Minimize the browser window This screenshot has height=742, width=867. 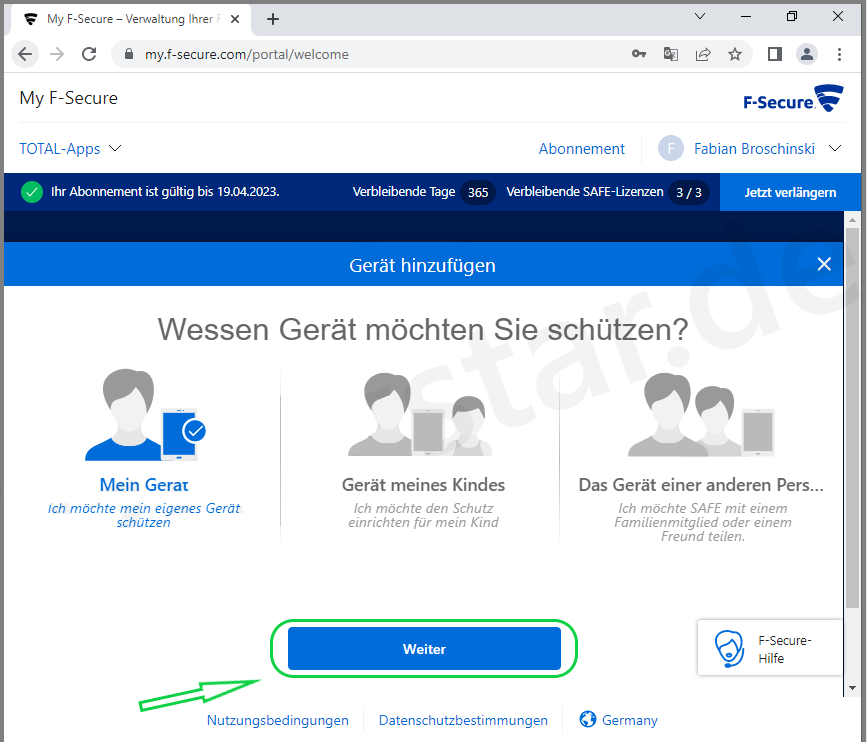[x=746, y=17]
